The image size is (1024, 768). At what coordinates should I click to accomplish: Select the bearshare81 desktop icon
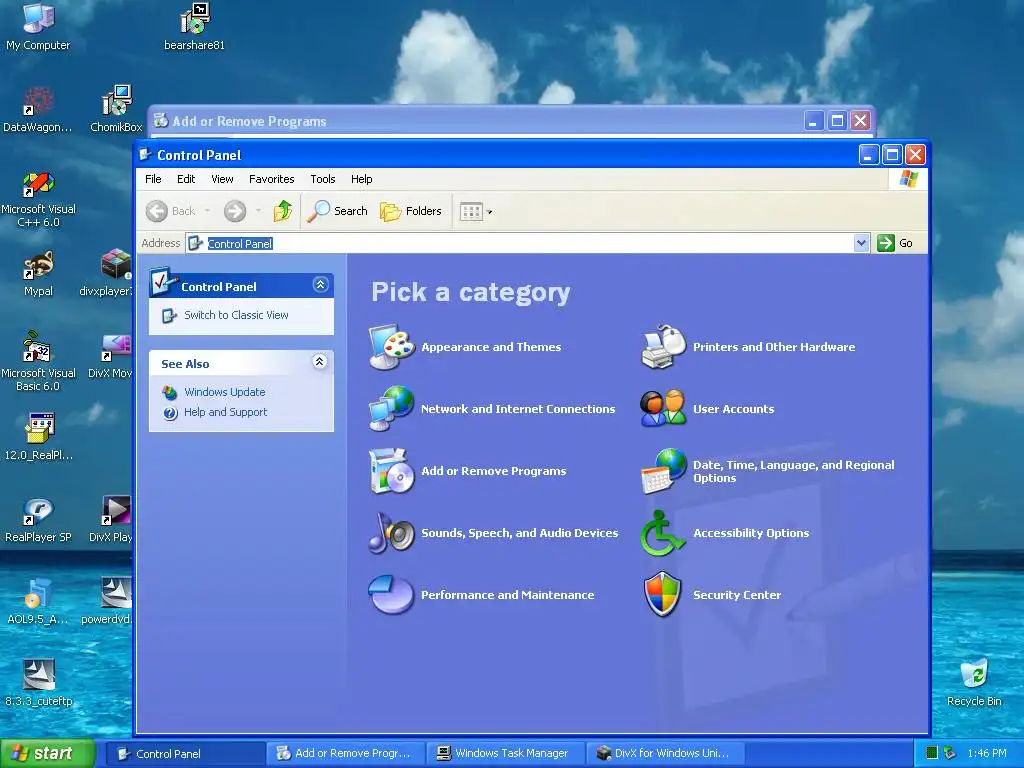pos(194,27)
